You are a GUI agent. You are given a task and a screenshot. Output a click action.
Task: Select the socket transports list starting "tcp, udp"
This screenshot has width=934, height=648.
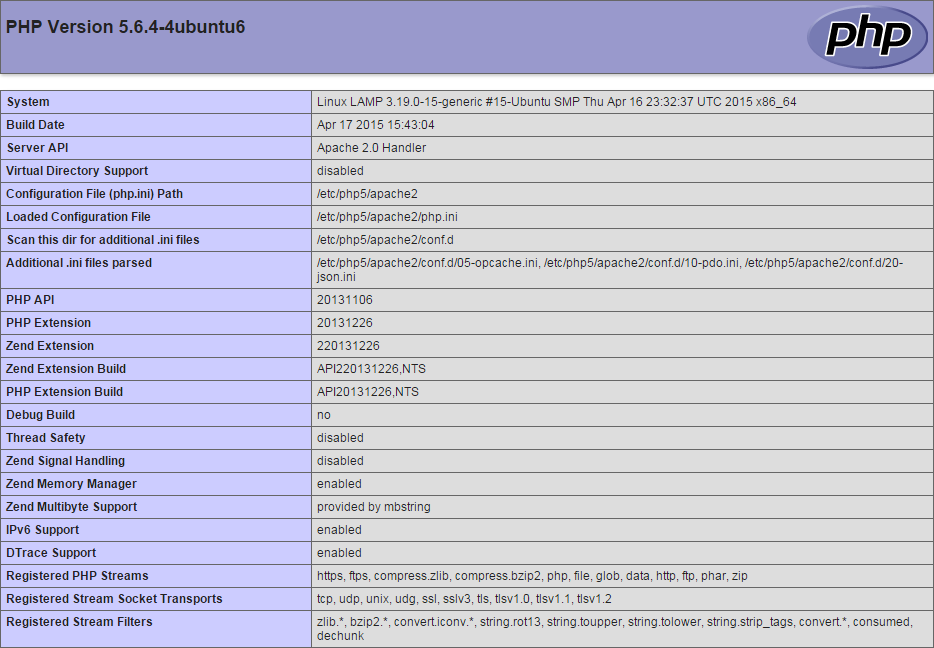(x=464, y=599)
